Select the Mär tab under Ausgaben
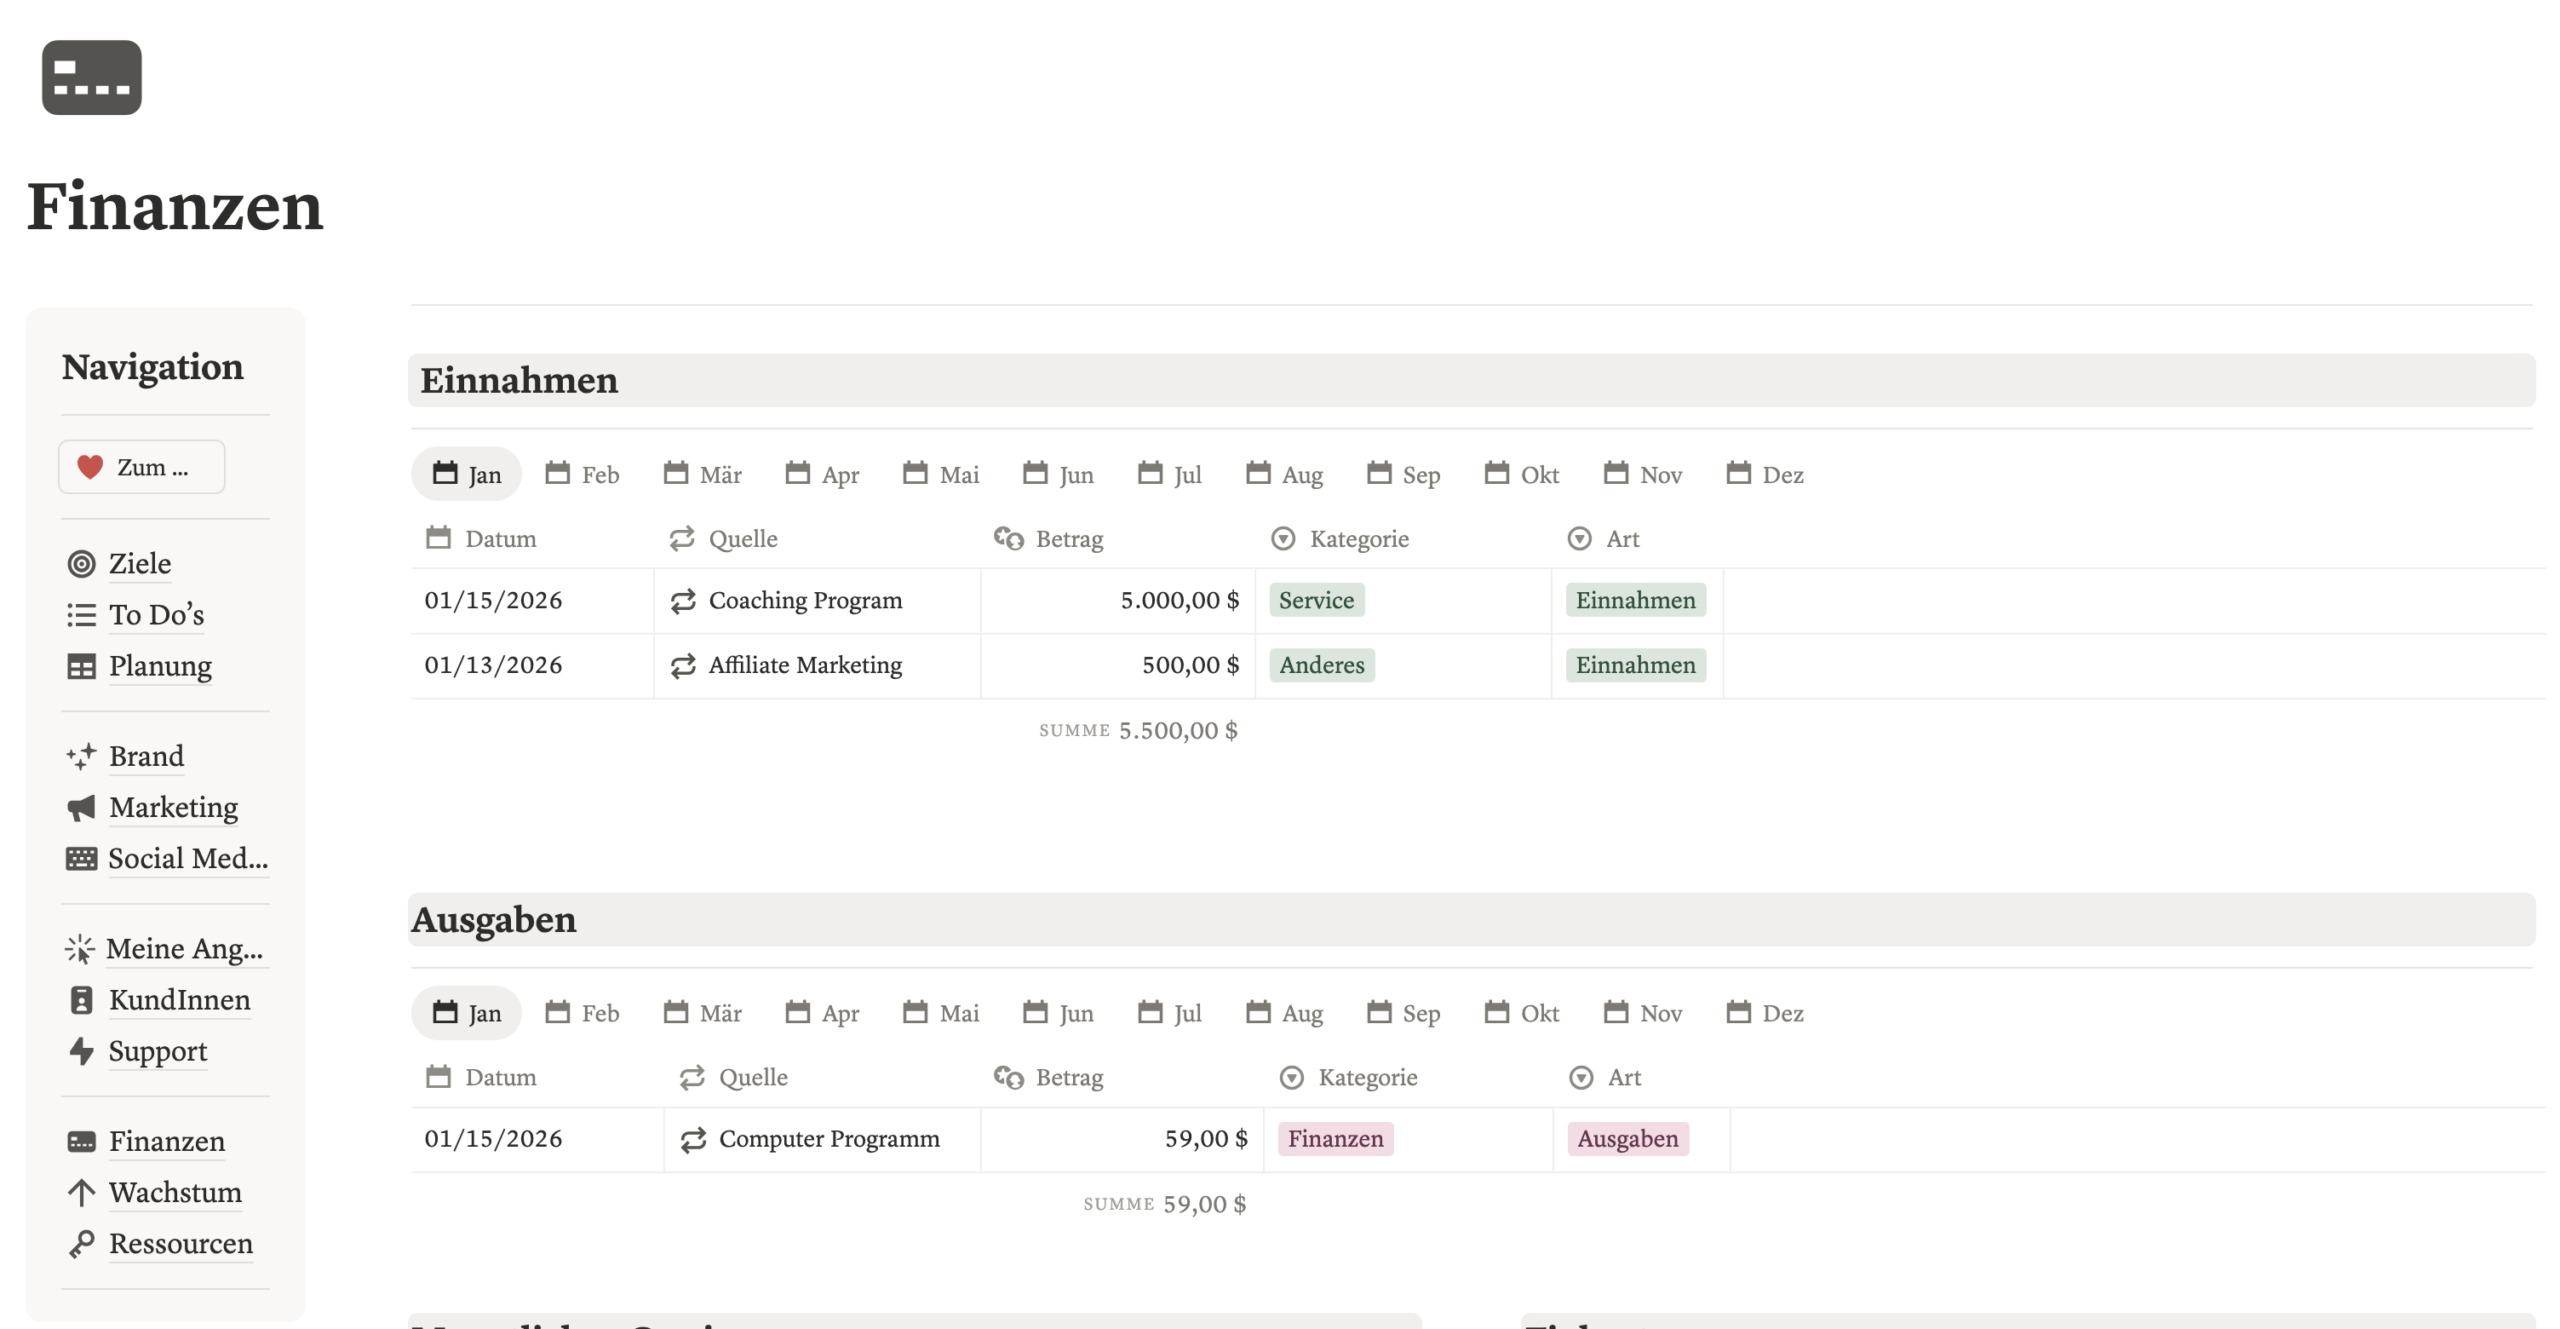Screen dimensions: 2560x1329 pyautogui.click(x=702, y=1013)
